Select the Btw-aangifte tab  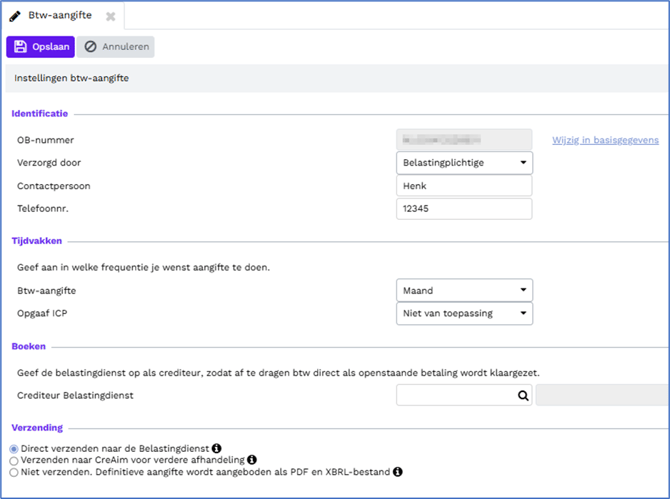pyautogui.click(x=61, y=16)
